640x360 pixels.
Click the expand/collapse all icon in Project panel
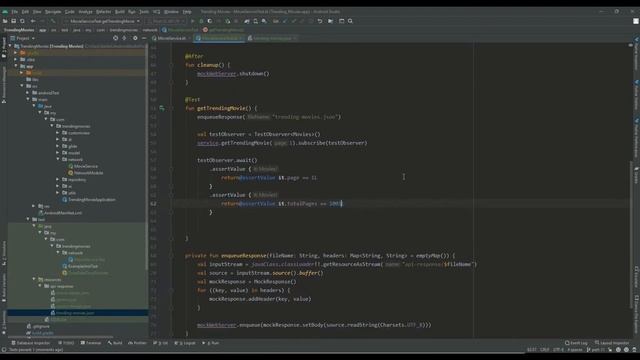click(124, 38)
